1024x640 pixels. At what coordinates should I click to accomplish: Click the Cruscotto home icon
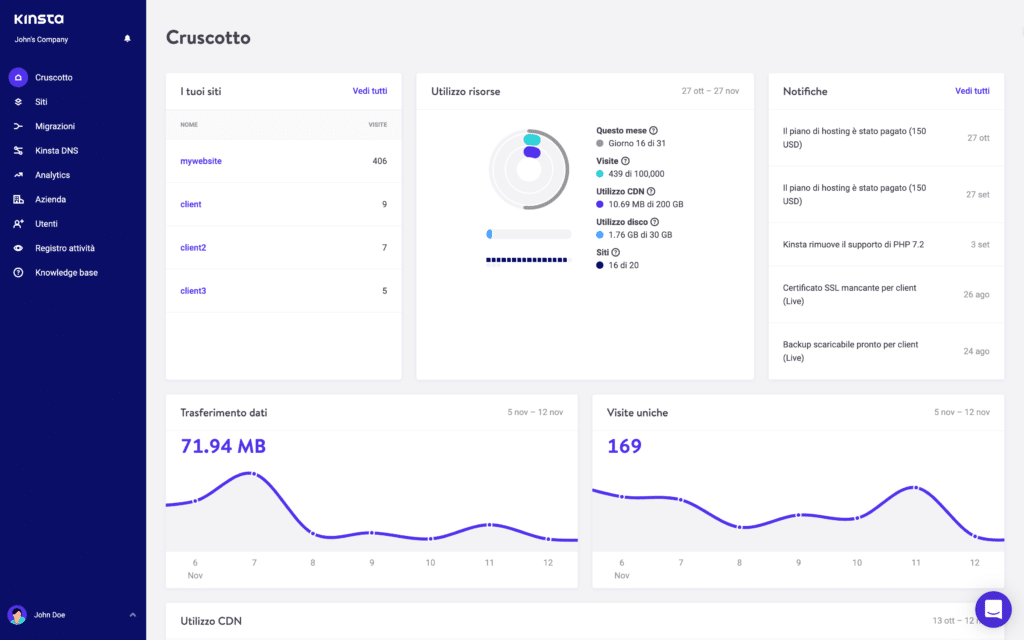tap(18, 77)
